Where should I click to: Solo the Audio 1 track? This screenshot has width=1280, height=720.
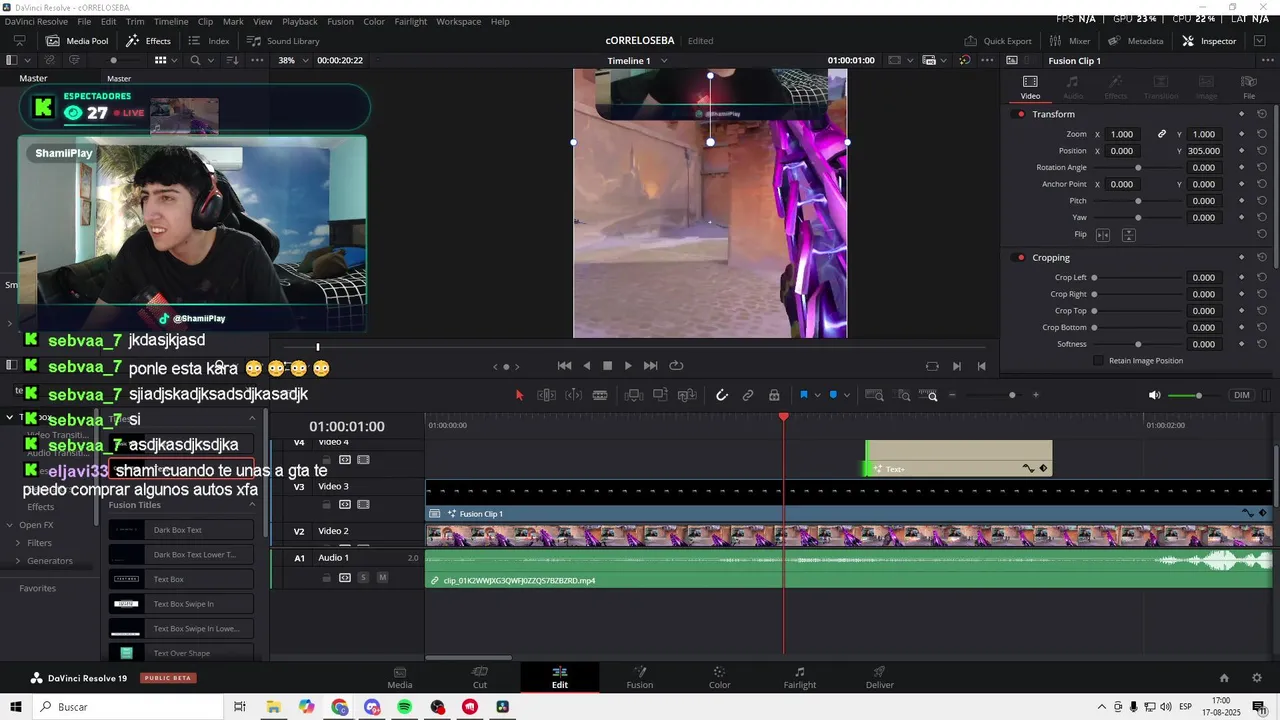coord(364,578)
